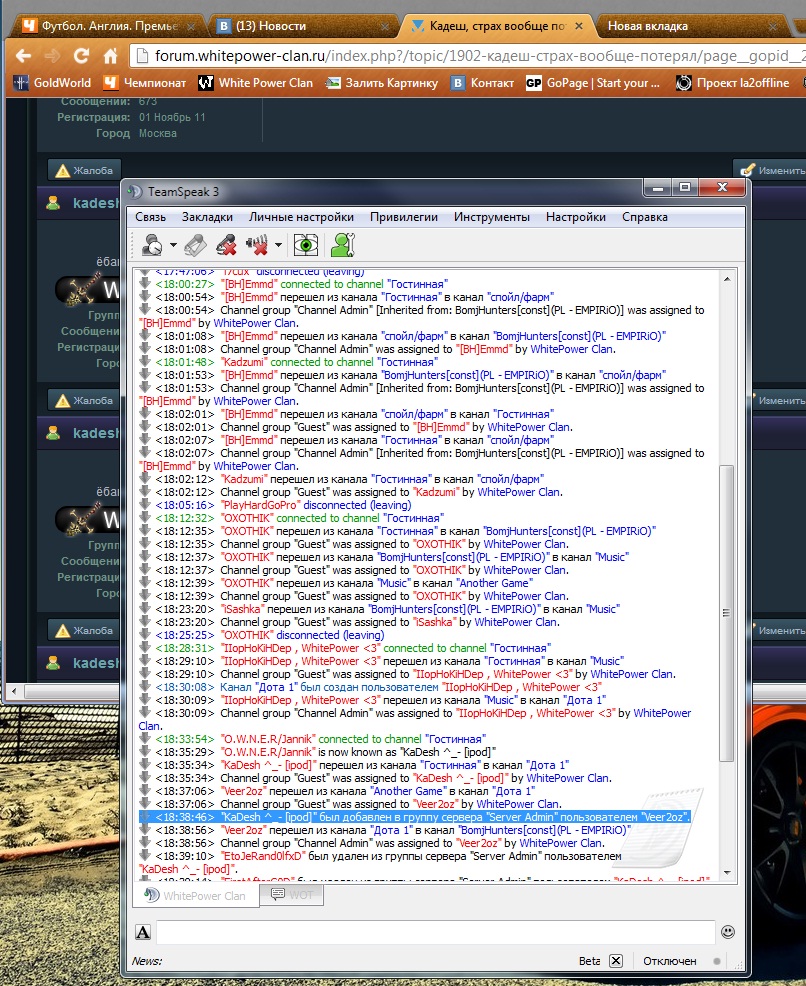Open the away status dropdown arrow

point(173,245)
